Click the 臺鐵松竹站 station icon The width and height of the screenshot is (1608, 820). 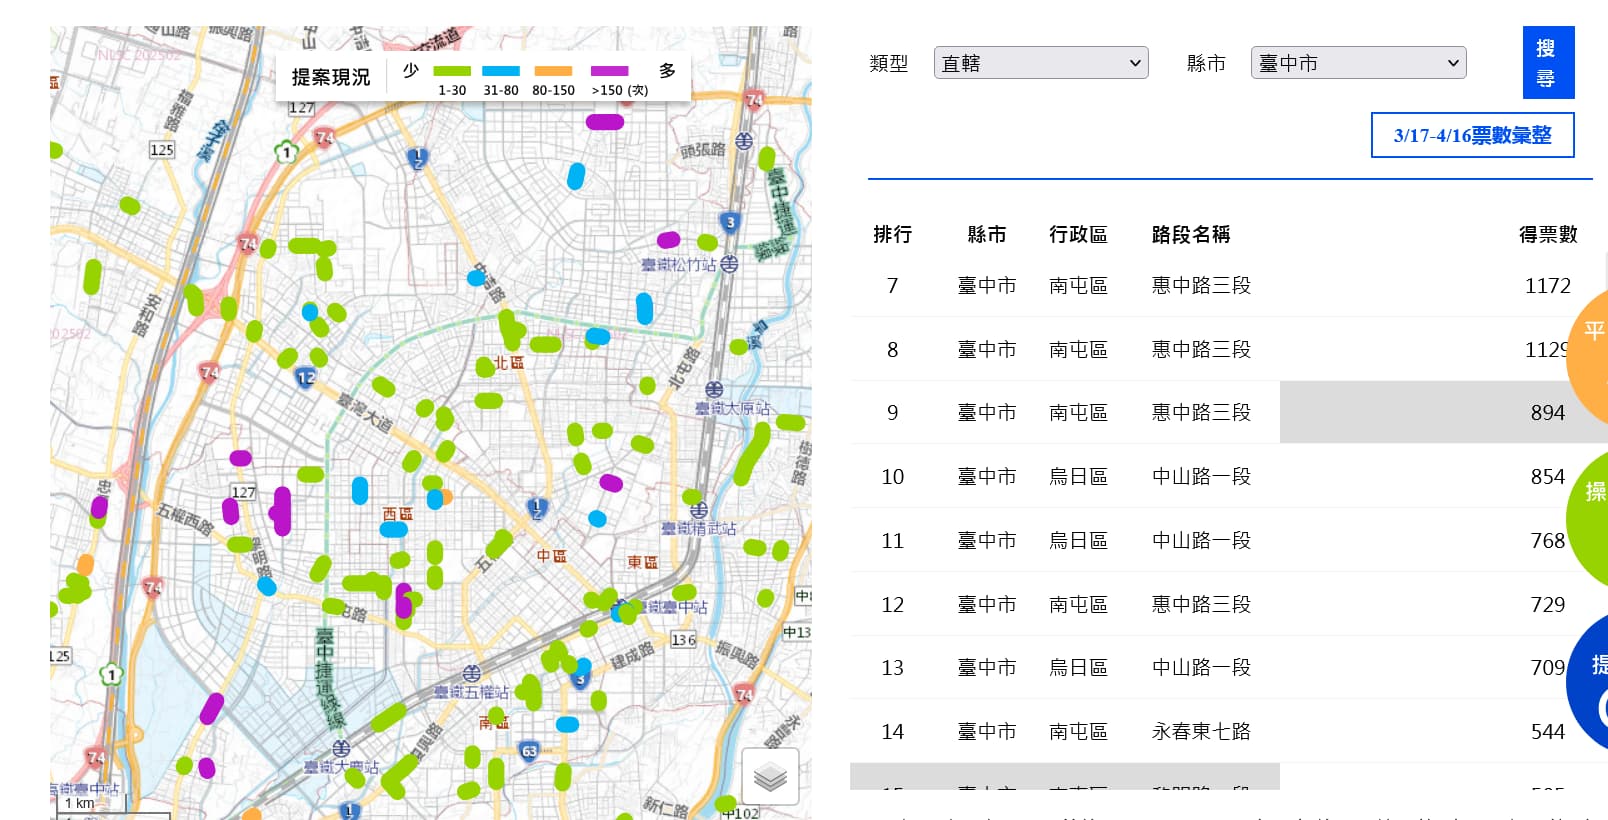point(730,264)
